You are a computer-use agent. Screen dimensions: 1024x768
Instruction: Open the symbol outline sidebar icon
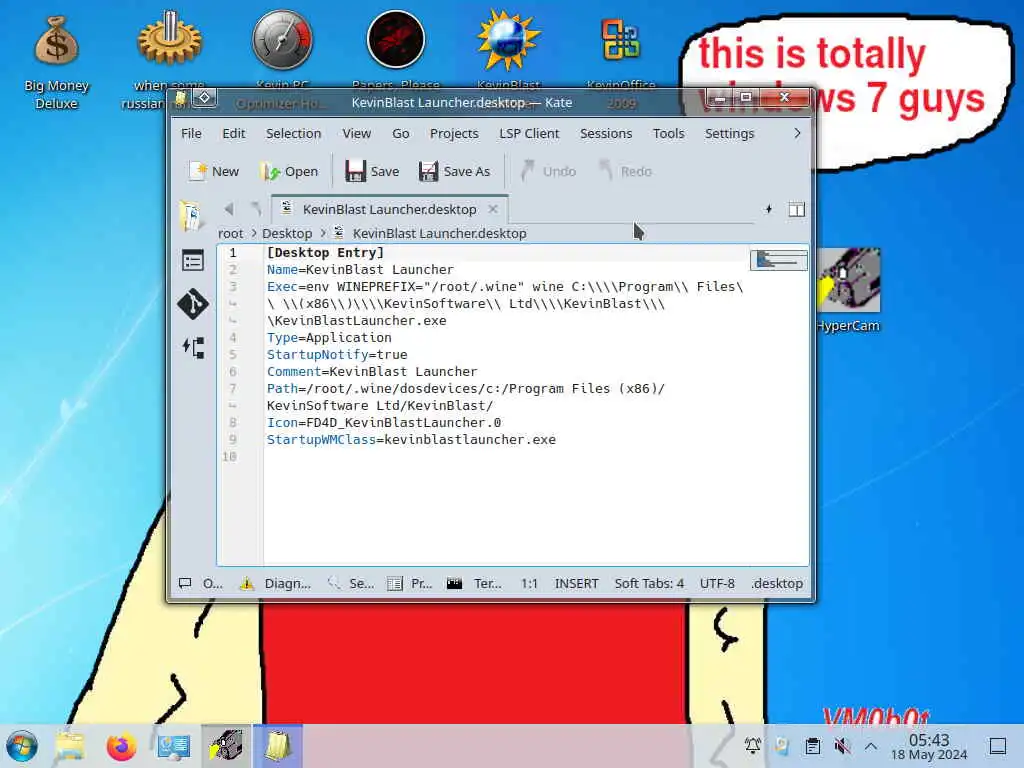[193, 347]
